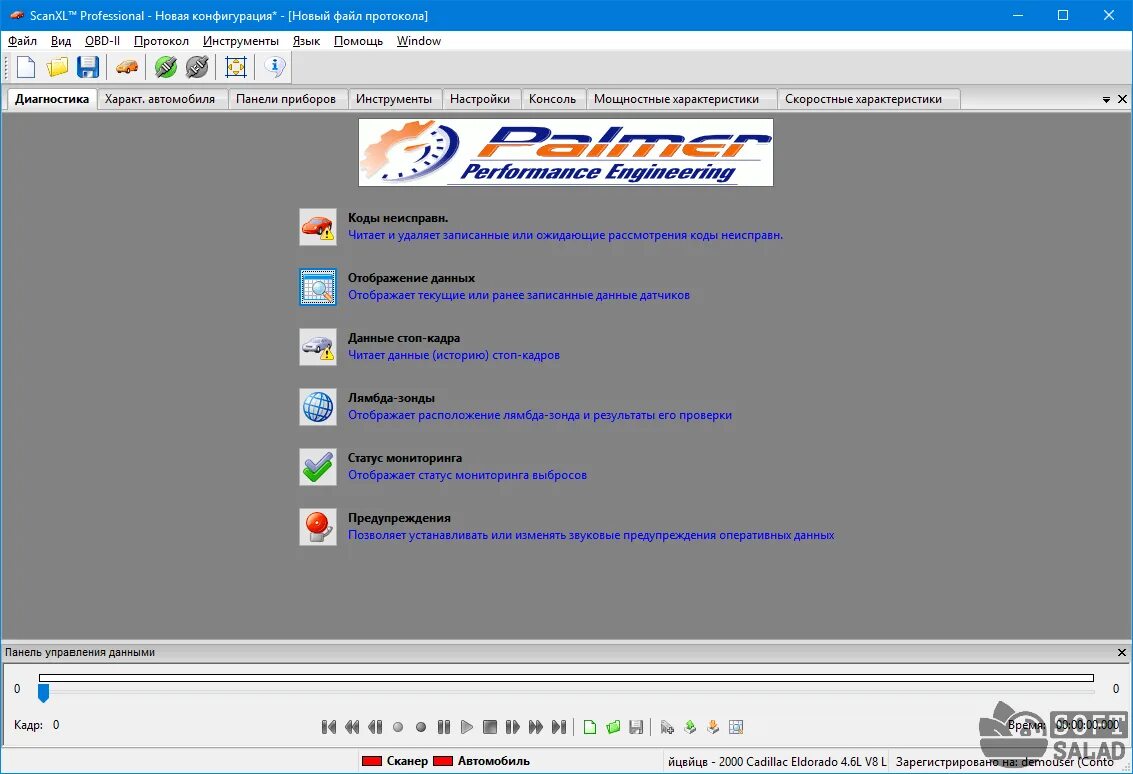1133x774 pixels.
Task: Close the Панель управления данными panel
Action: (x=1122, y=652)
